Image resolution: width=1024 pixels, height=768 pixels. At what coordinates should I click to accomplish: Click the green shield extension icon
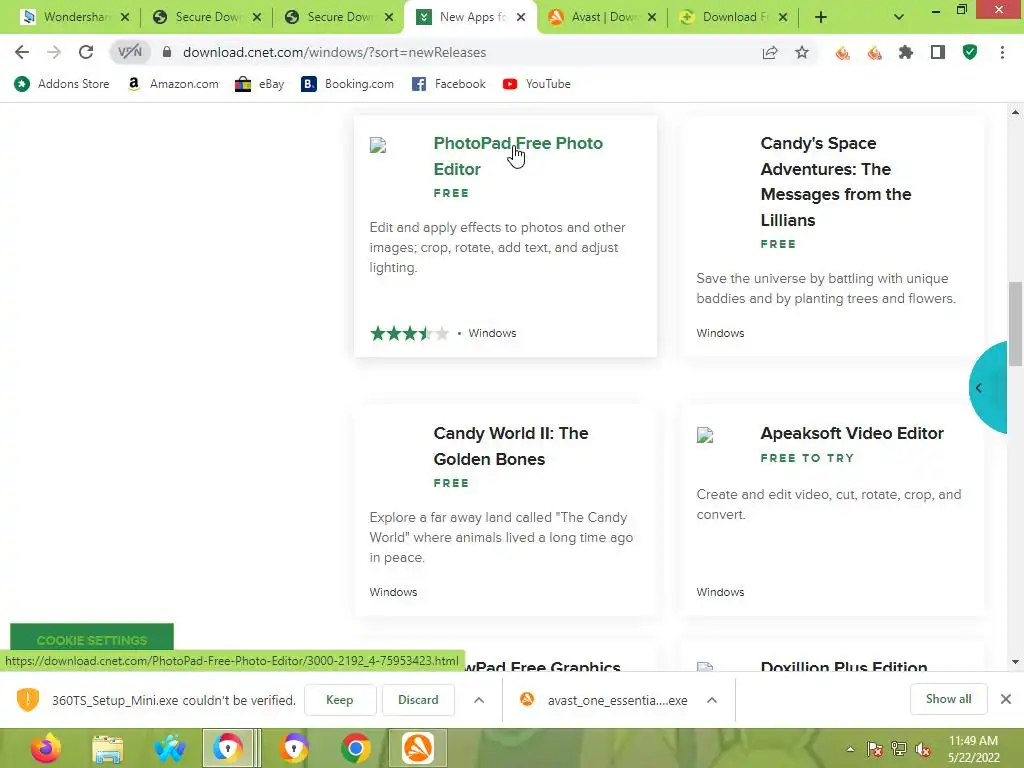pos(970,52)
